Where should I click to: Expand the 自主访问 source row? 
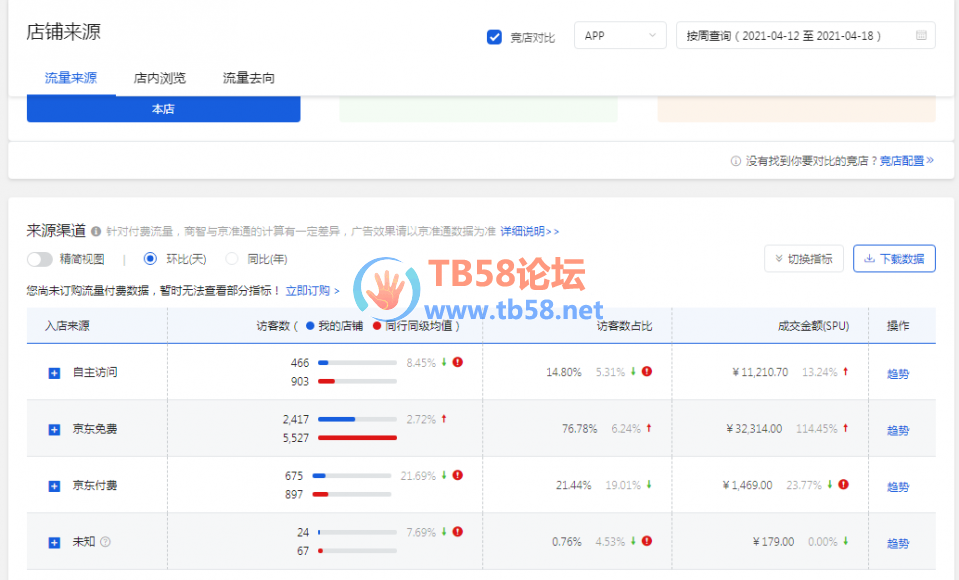coord(55,373)
